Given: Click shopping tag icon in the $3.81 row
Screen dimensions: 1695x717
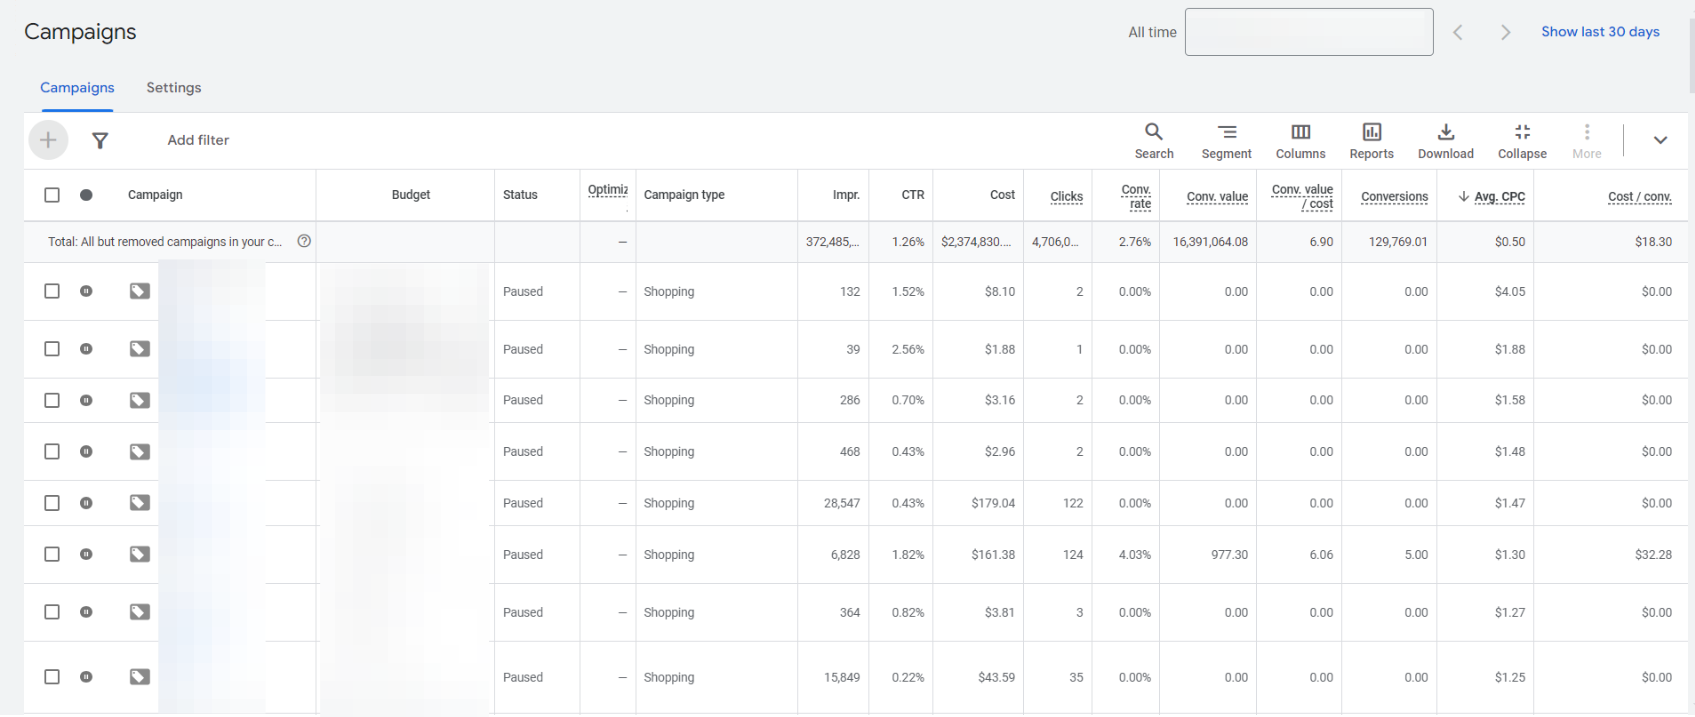Looking at the screenshot, I should pyautogui.click(x=140, y=612).
